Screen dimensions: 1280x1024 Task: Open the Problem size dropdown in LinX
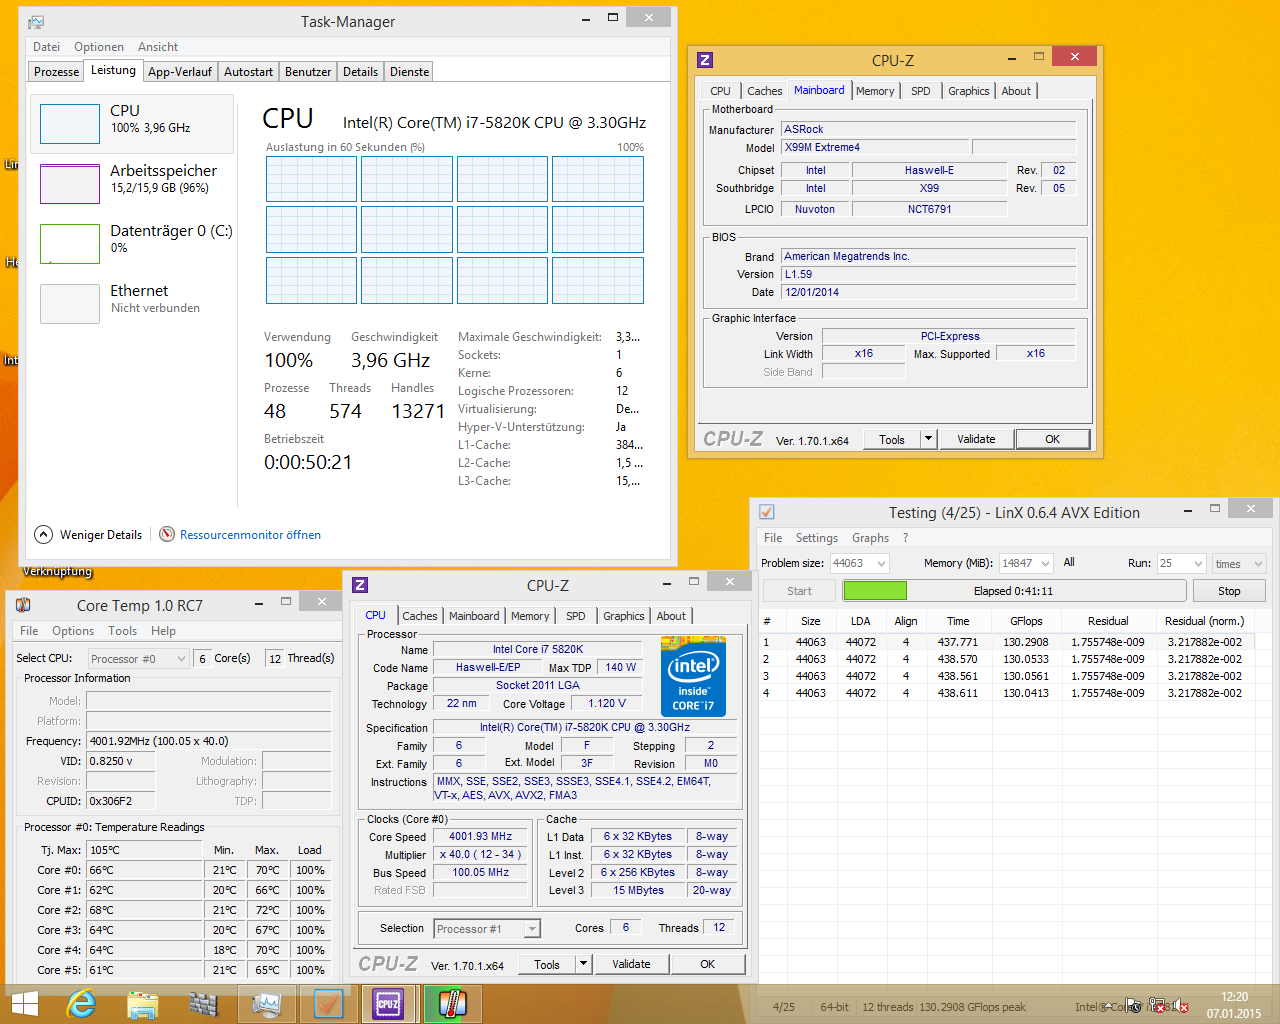pos(882,564)
